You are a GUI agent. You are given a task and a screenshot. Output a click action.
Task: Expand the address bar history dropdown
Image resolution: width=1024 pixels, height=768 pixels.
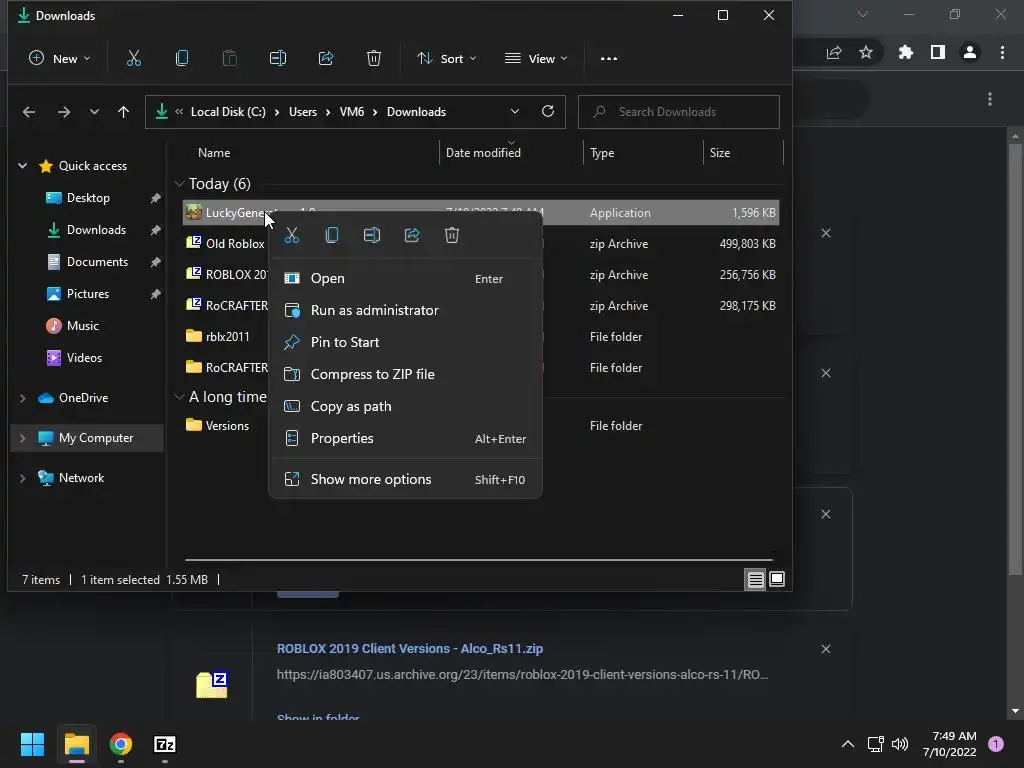515,112
